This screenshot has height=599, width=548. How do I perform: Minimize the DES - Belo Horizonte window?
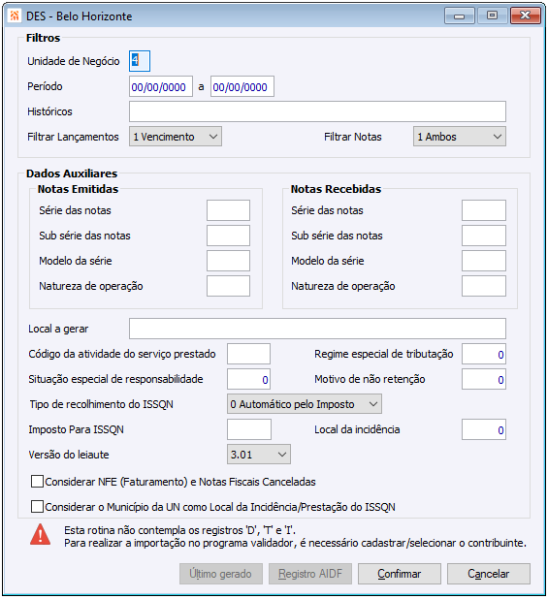pyautogui.click(x=459, y=16)
